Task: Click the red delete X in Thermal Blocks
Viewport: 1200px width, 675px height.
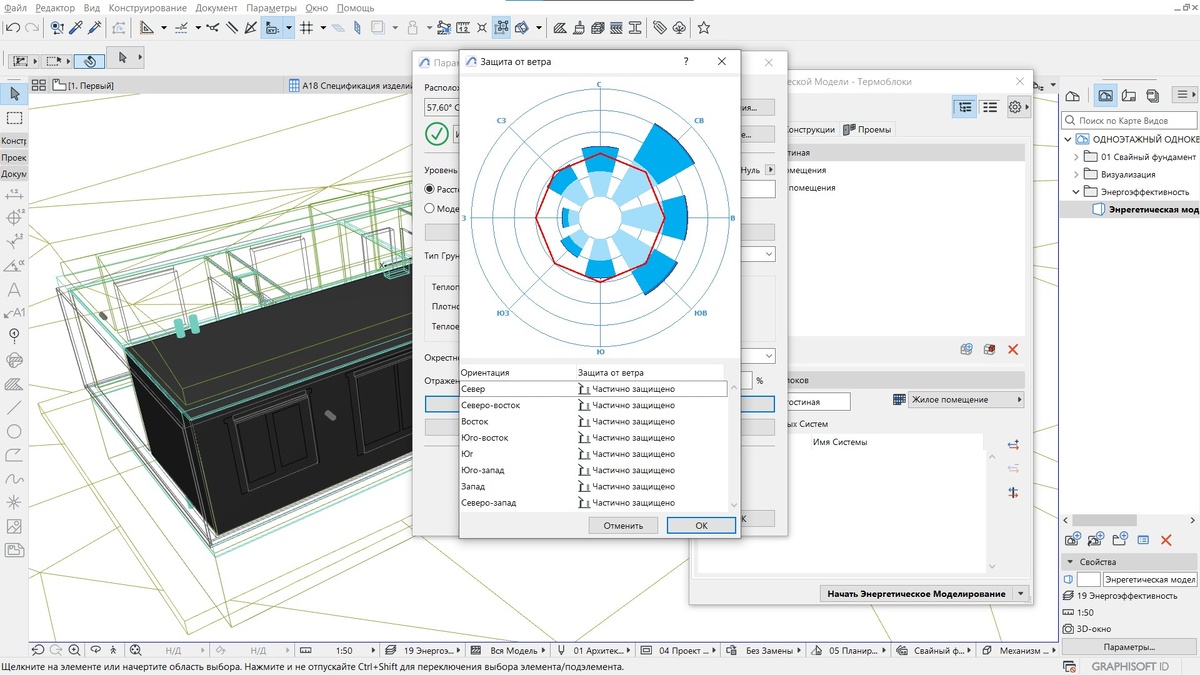Action: pos(1013,349)
